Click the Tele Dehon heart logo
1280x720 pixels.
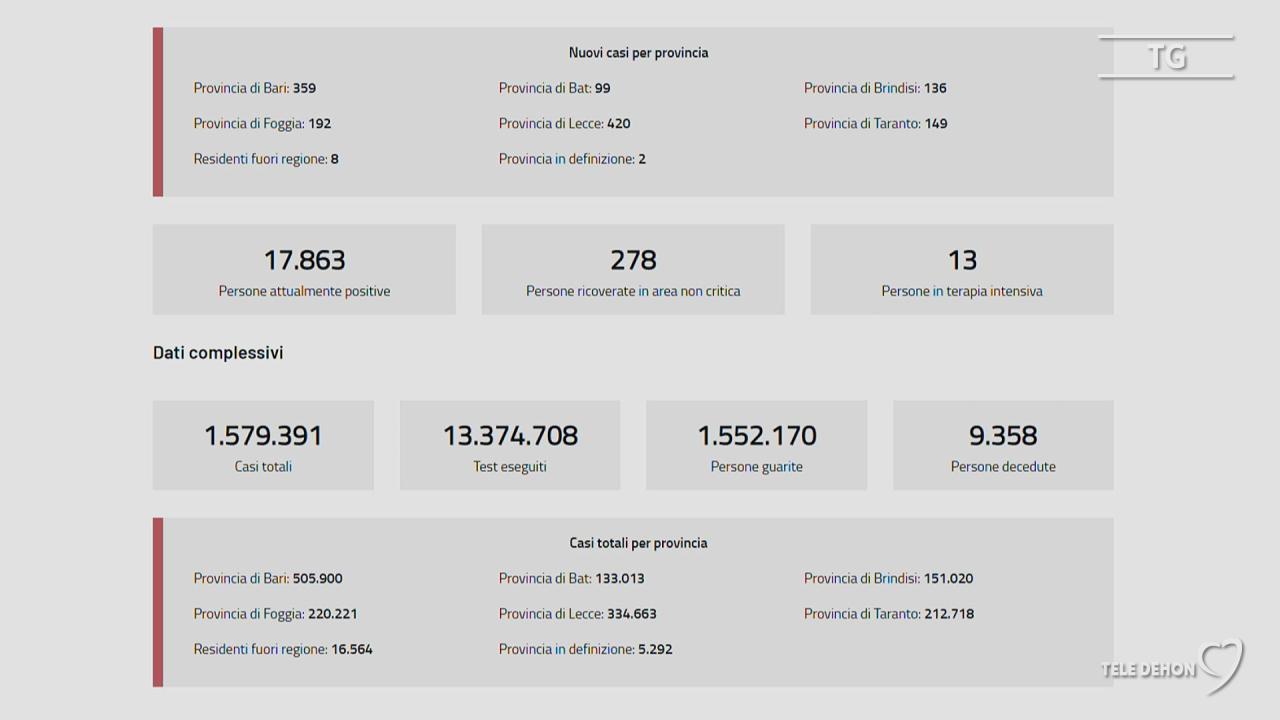(1222, 664)
